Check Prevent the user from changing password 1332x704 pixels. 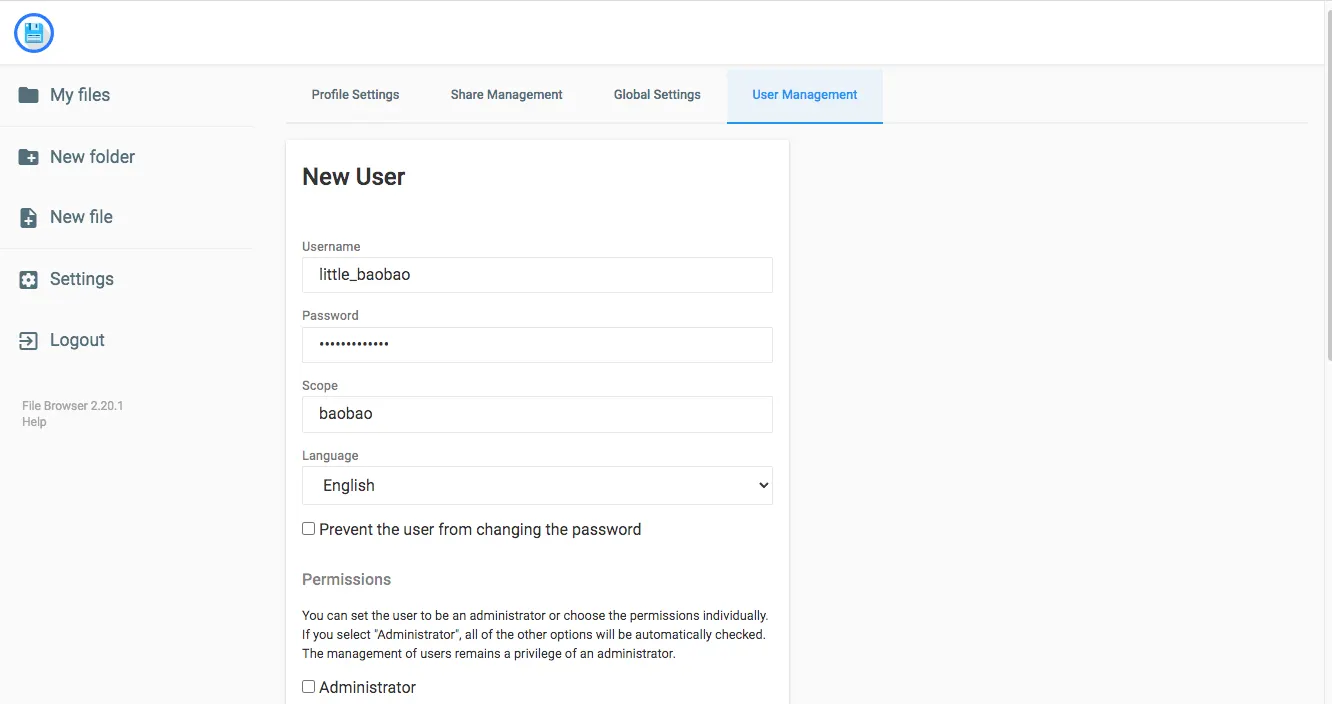[x=309, y=529]
